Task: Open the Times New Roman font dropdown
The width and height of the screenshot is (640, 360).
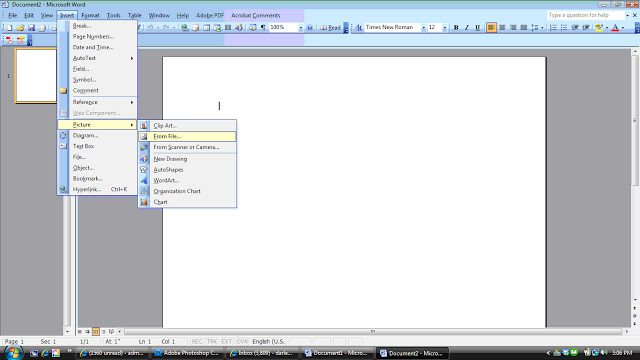Action: click(x=423, y=27)
